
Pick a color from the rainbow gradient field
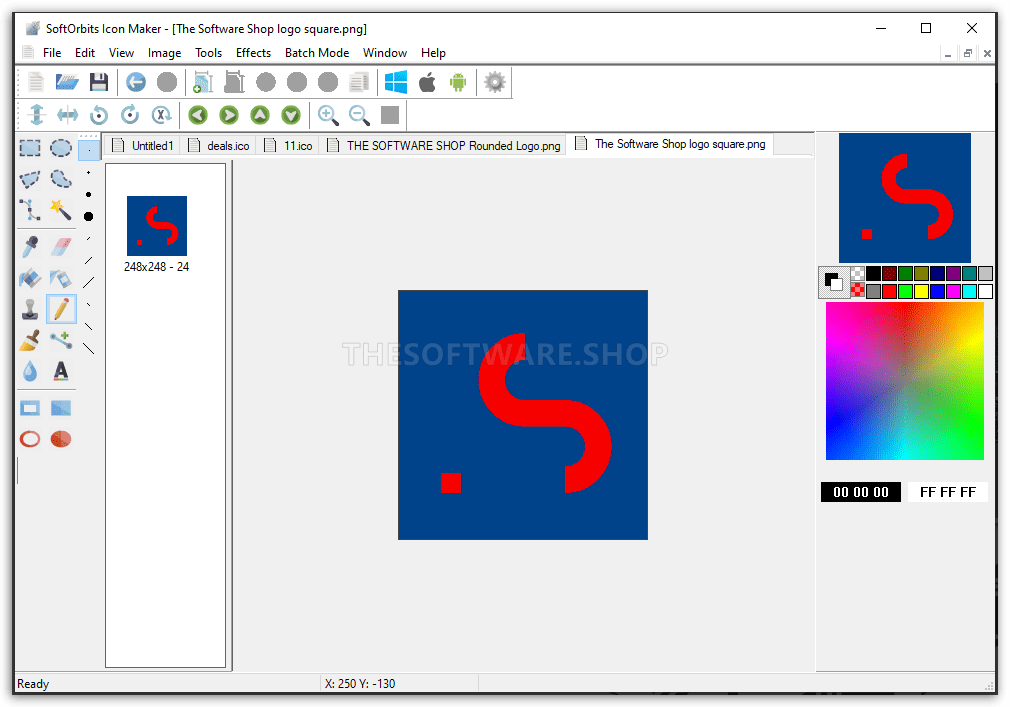pyautogui.click(x=905, y=381)
